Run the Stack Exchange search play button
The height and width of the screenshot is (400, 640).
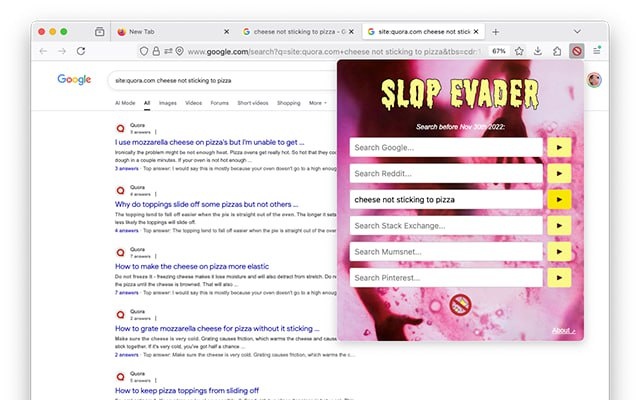(559, 226)
